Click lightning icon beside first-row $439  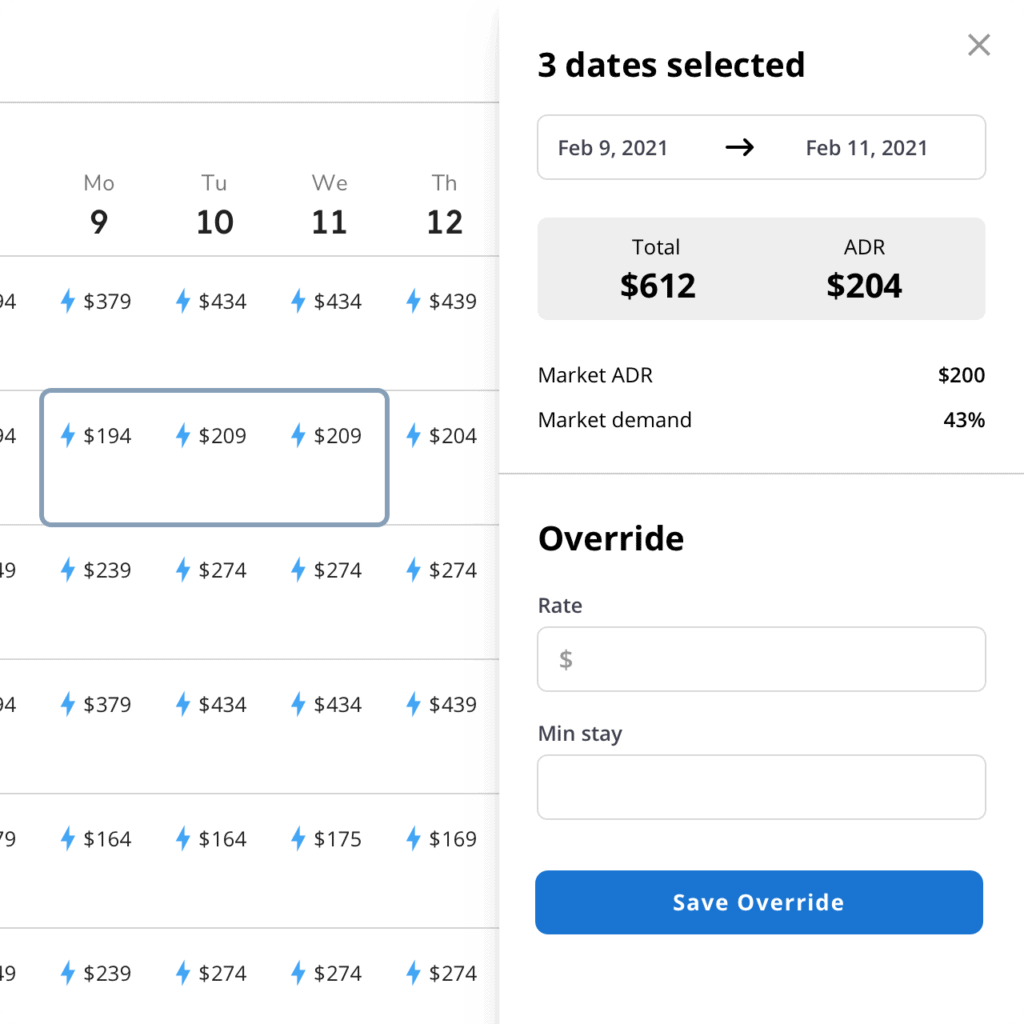coord(413,300)
